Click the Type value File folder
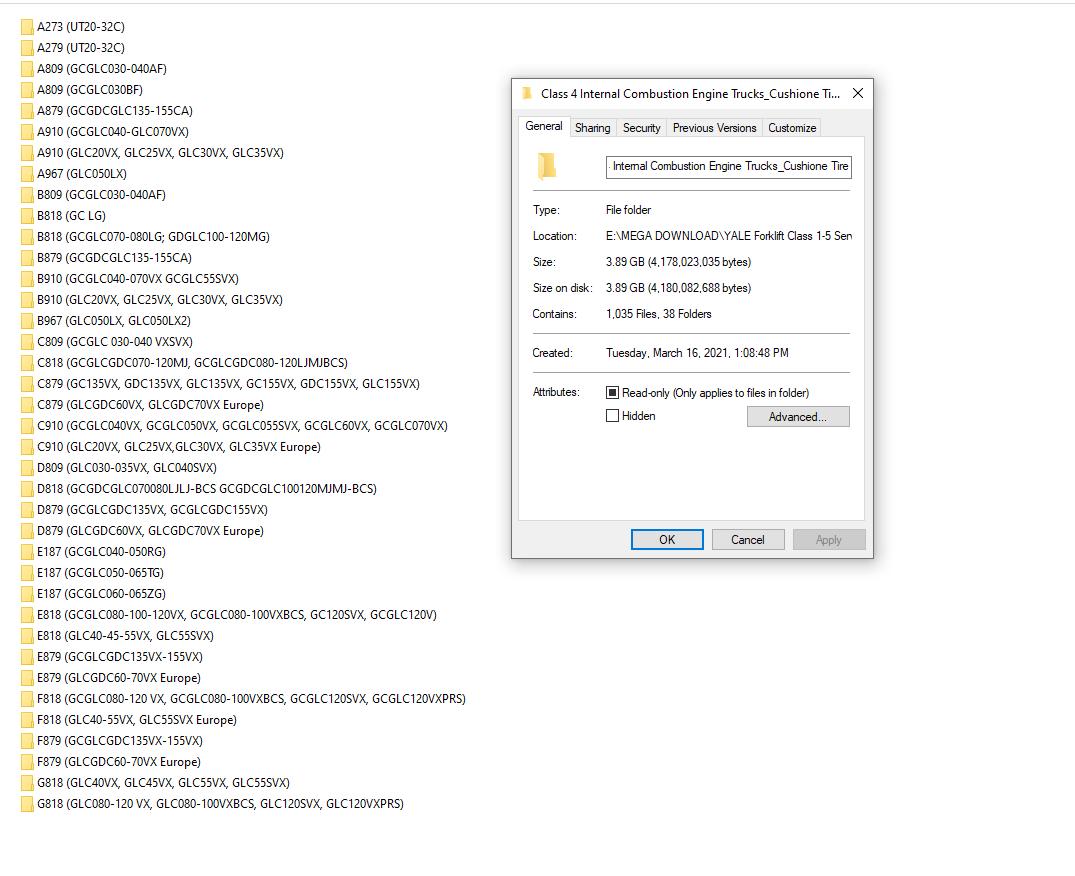The image size is (1075, 876). point(628,210)
